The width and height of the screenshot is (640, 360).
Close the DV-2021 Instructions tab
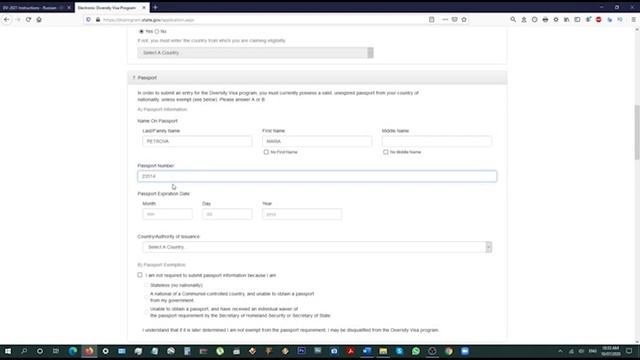[x=69, y=8]
